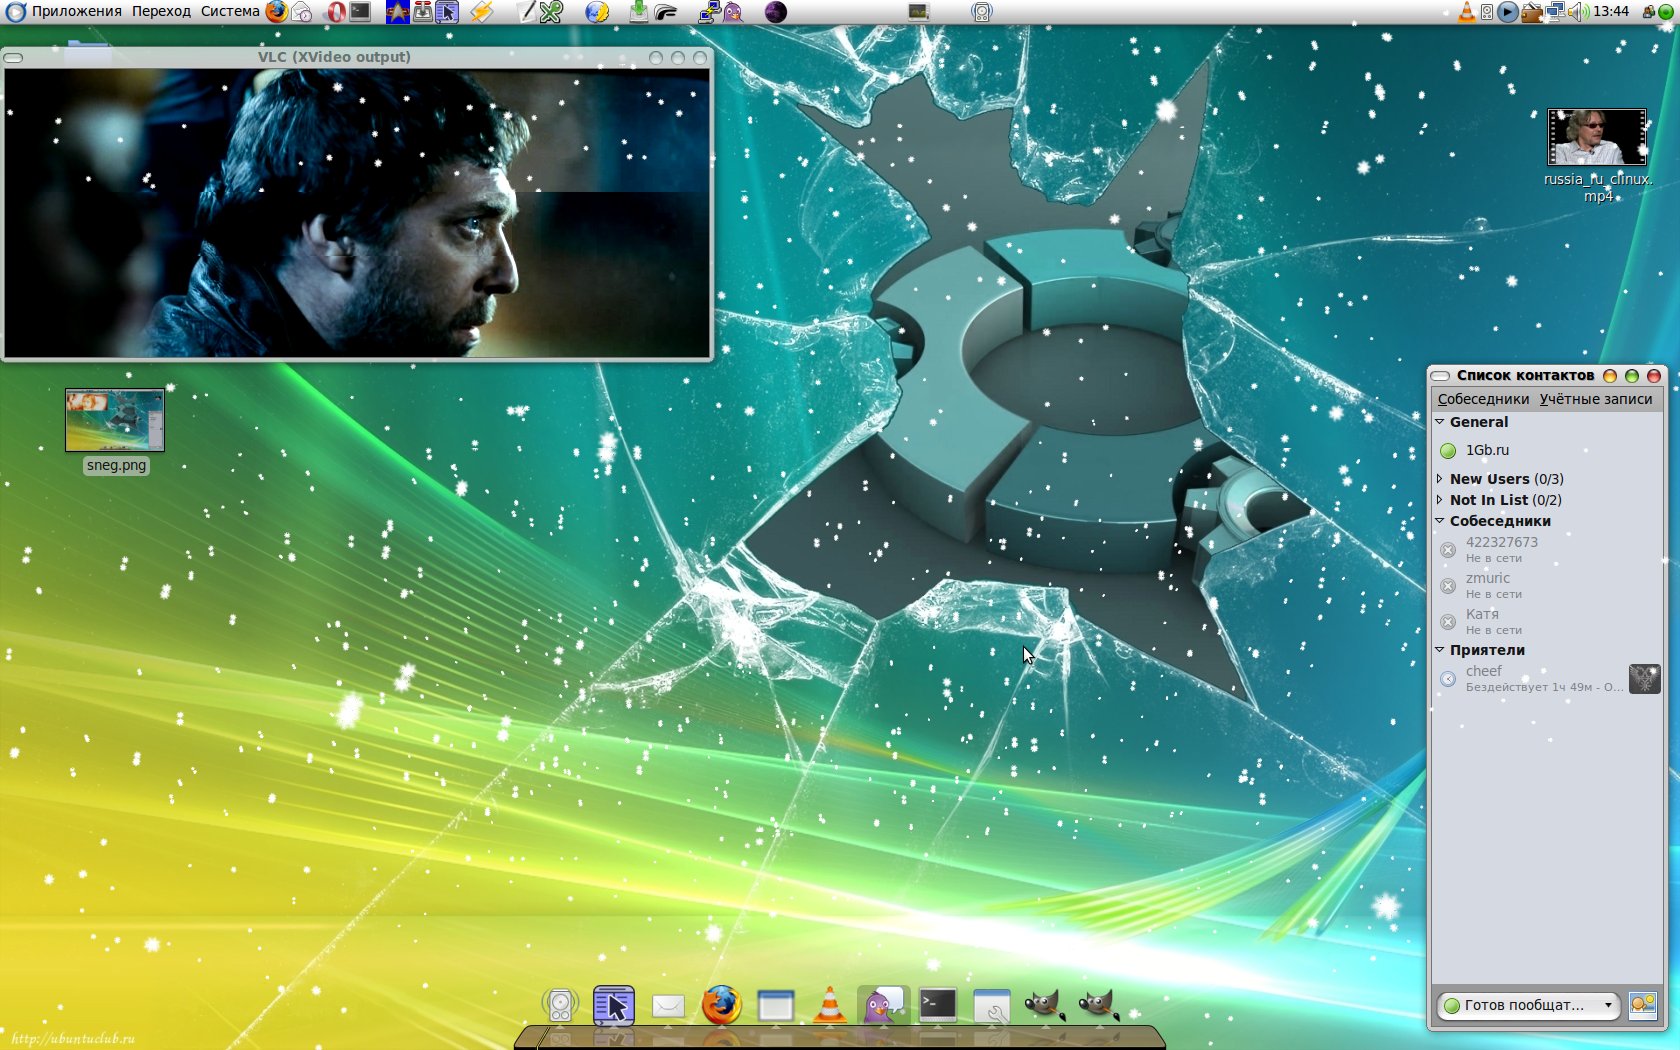This screenshot has width=1680, height=1050.
Task: Launch Pidgin from the top panel
Action: tap(733, 12)
